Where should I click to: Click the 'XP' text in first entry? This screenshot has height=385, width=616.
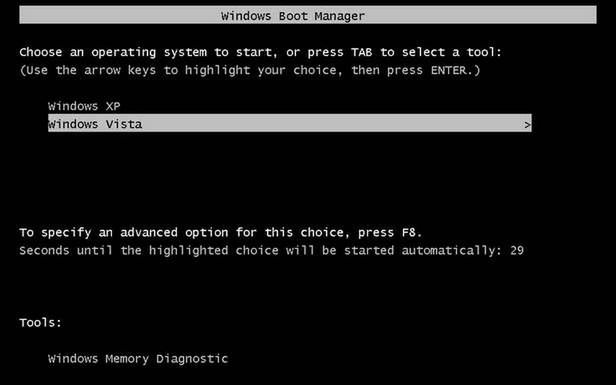click(113, 106)
